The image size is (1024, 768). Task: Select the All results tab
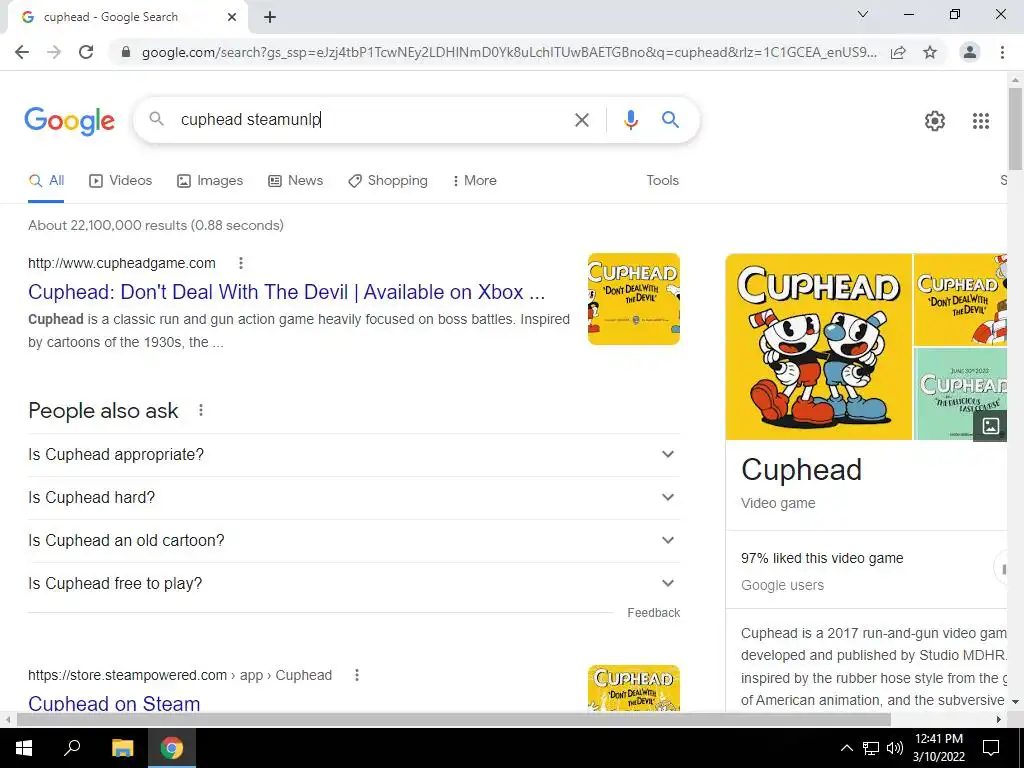coord(46,181)
